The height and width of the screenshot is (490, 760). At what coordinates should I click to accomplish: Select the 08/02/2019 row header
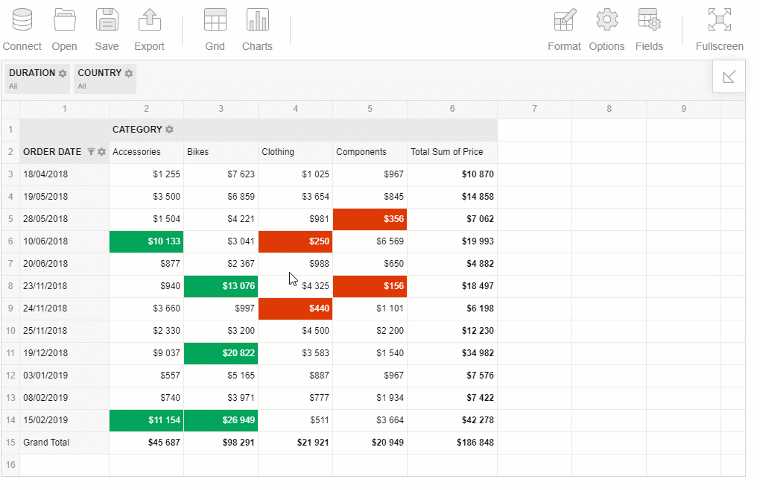(x=64, y=398)
